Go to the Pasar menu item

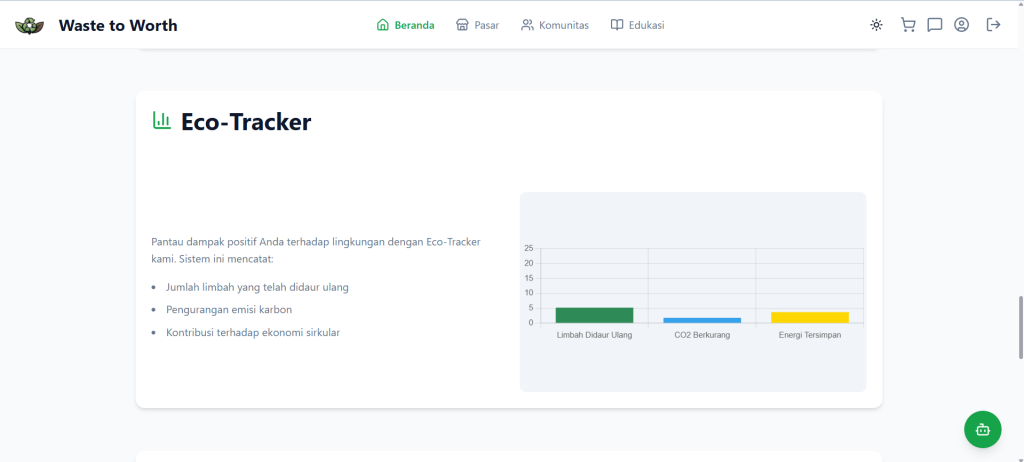[477, 25]
